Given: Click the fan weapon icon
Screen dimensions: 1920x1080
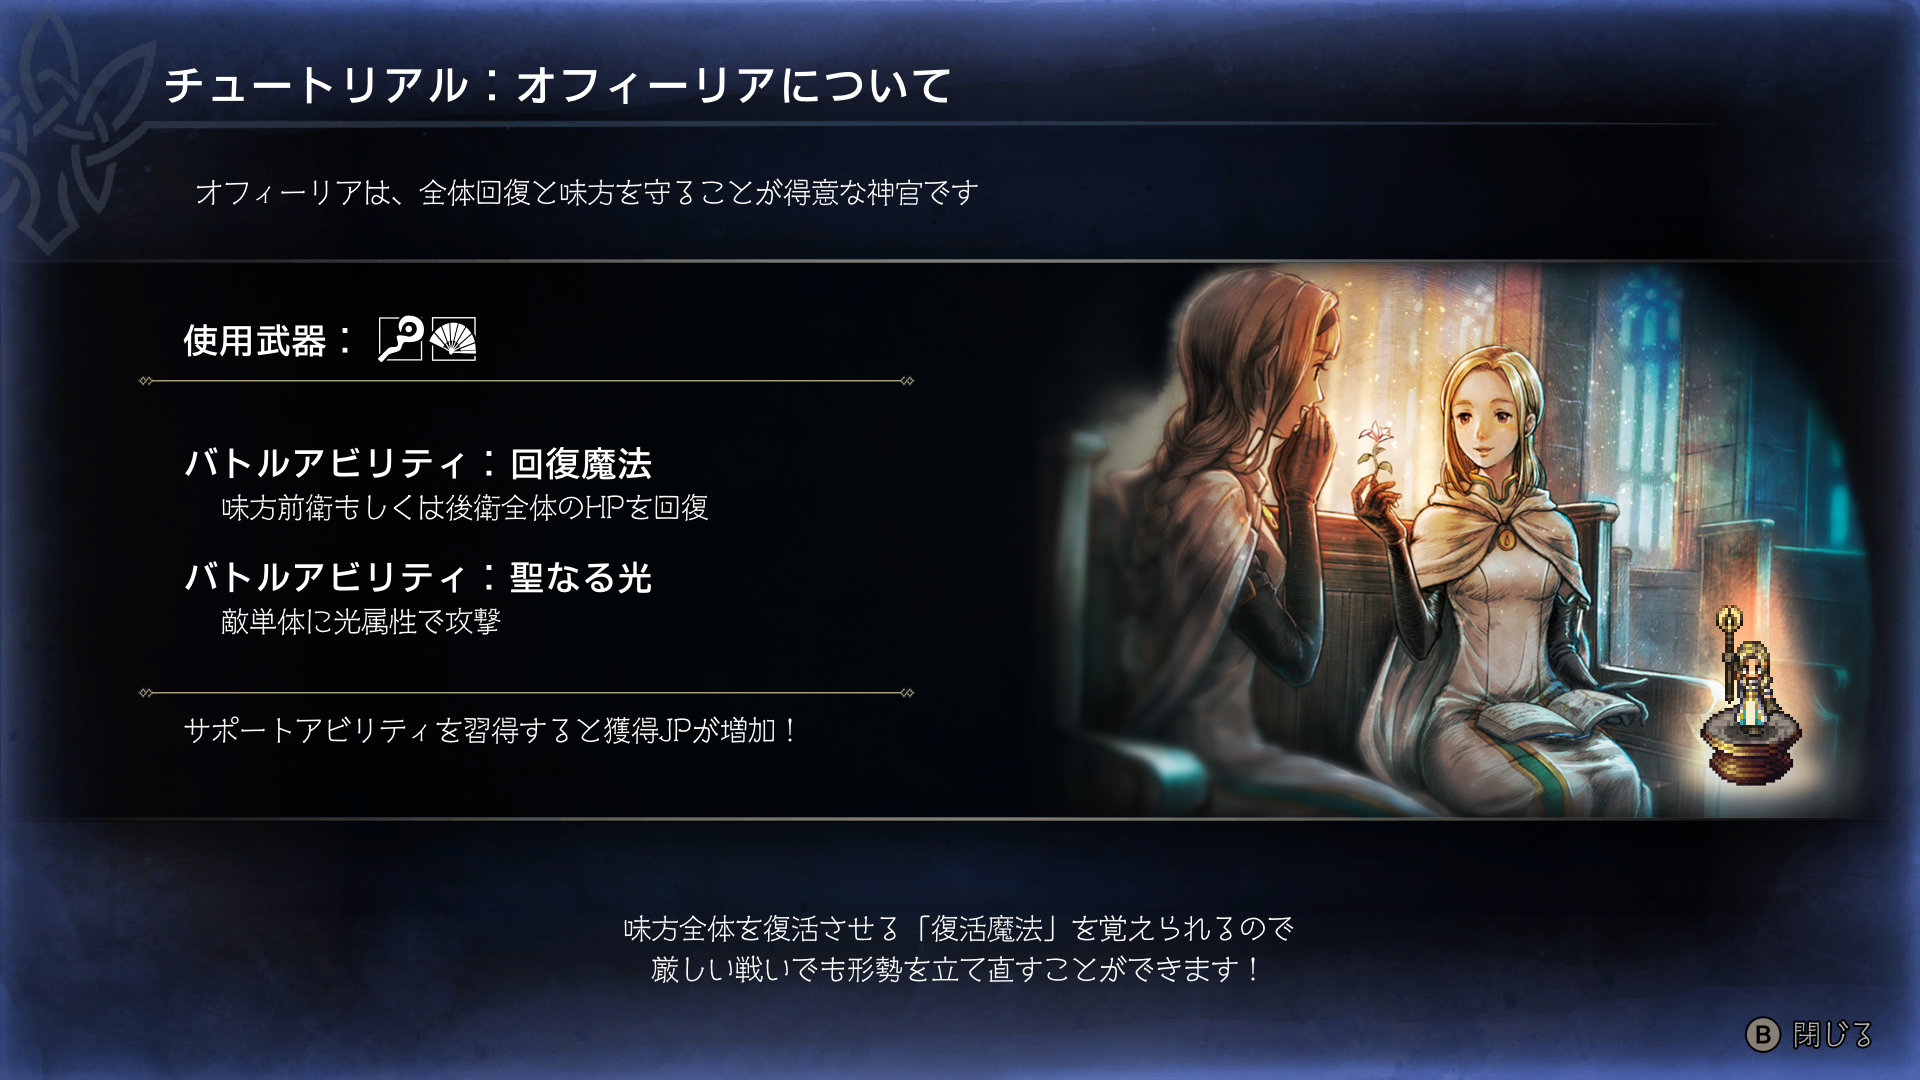Looking at the screenshot, I should coord(453,339).
